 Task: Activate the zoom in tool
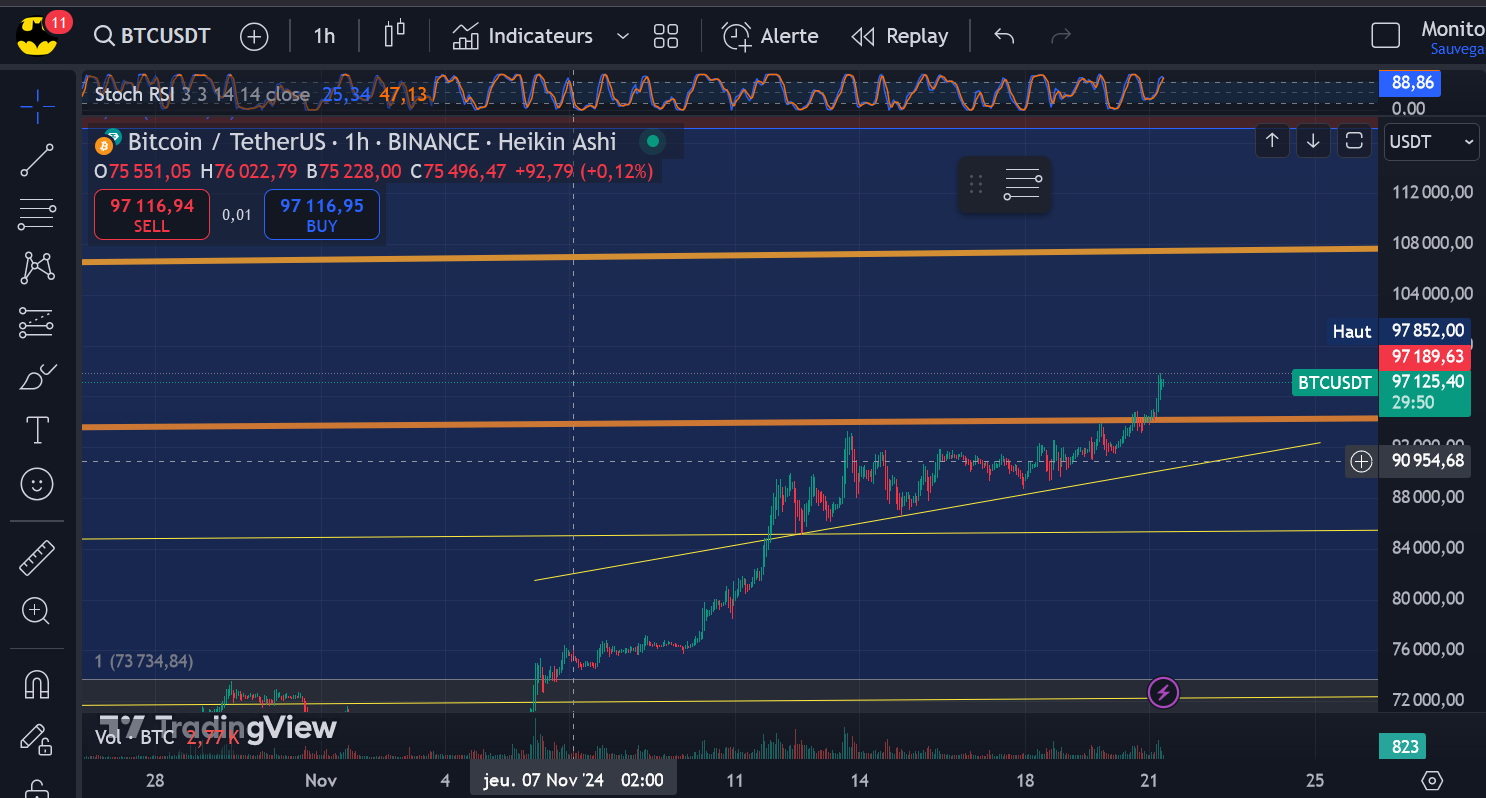click(37, 611)
